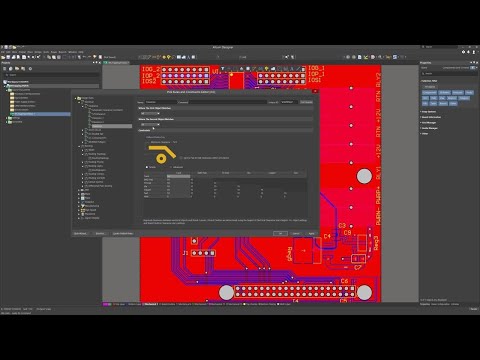480x360 pixels.
Task: Toggle the Polygons selection filter in Properties
Action: point(464,98)
